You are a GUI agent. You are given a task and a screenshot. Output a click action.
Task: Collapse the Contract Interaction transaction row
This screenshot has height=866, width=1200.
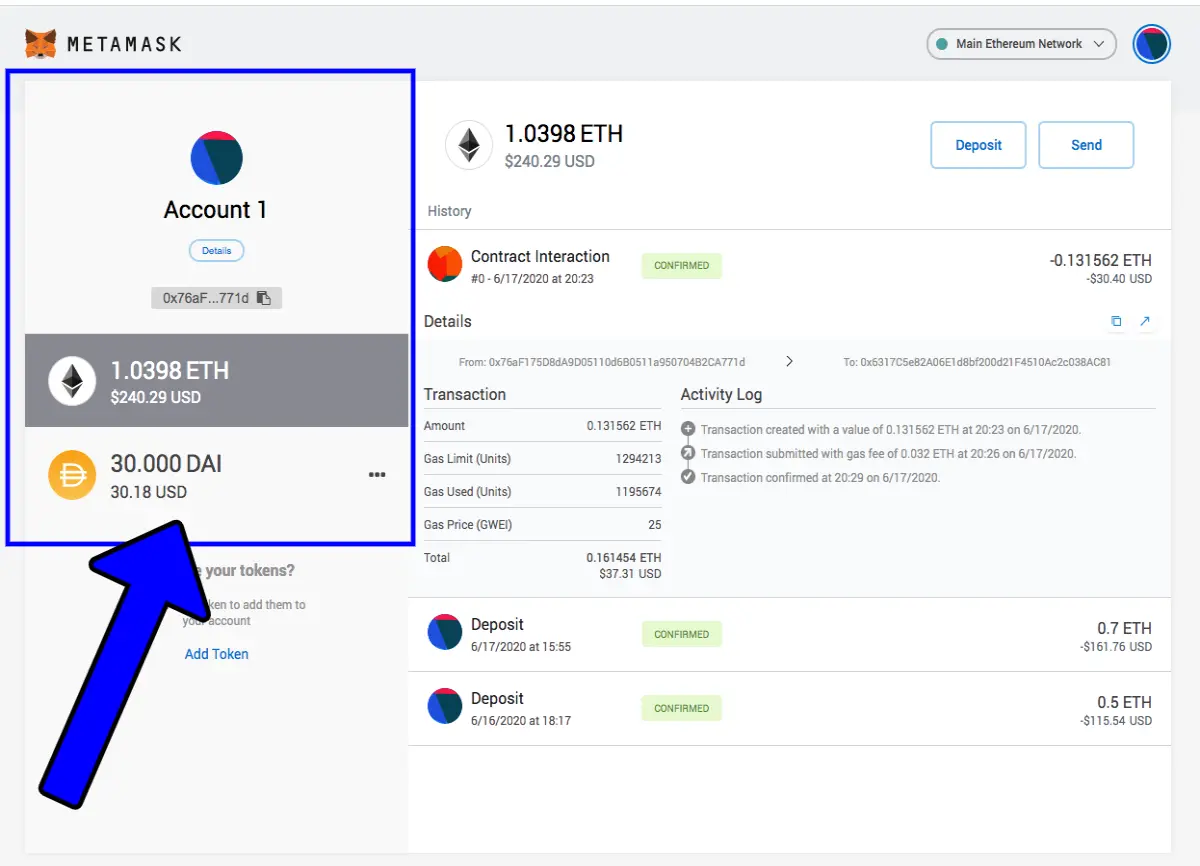click(x=790, y=266)
